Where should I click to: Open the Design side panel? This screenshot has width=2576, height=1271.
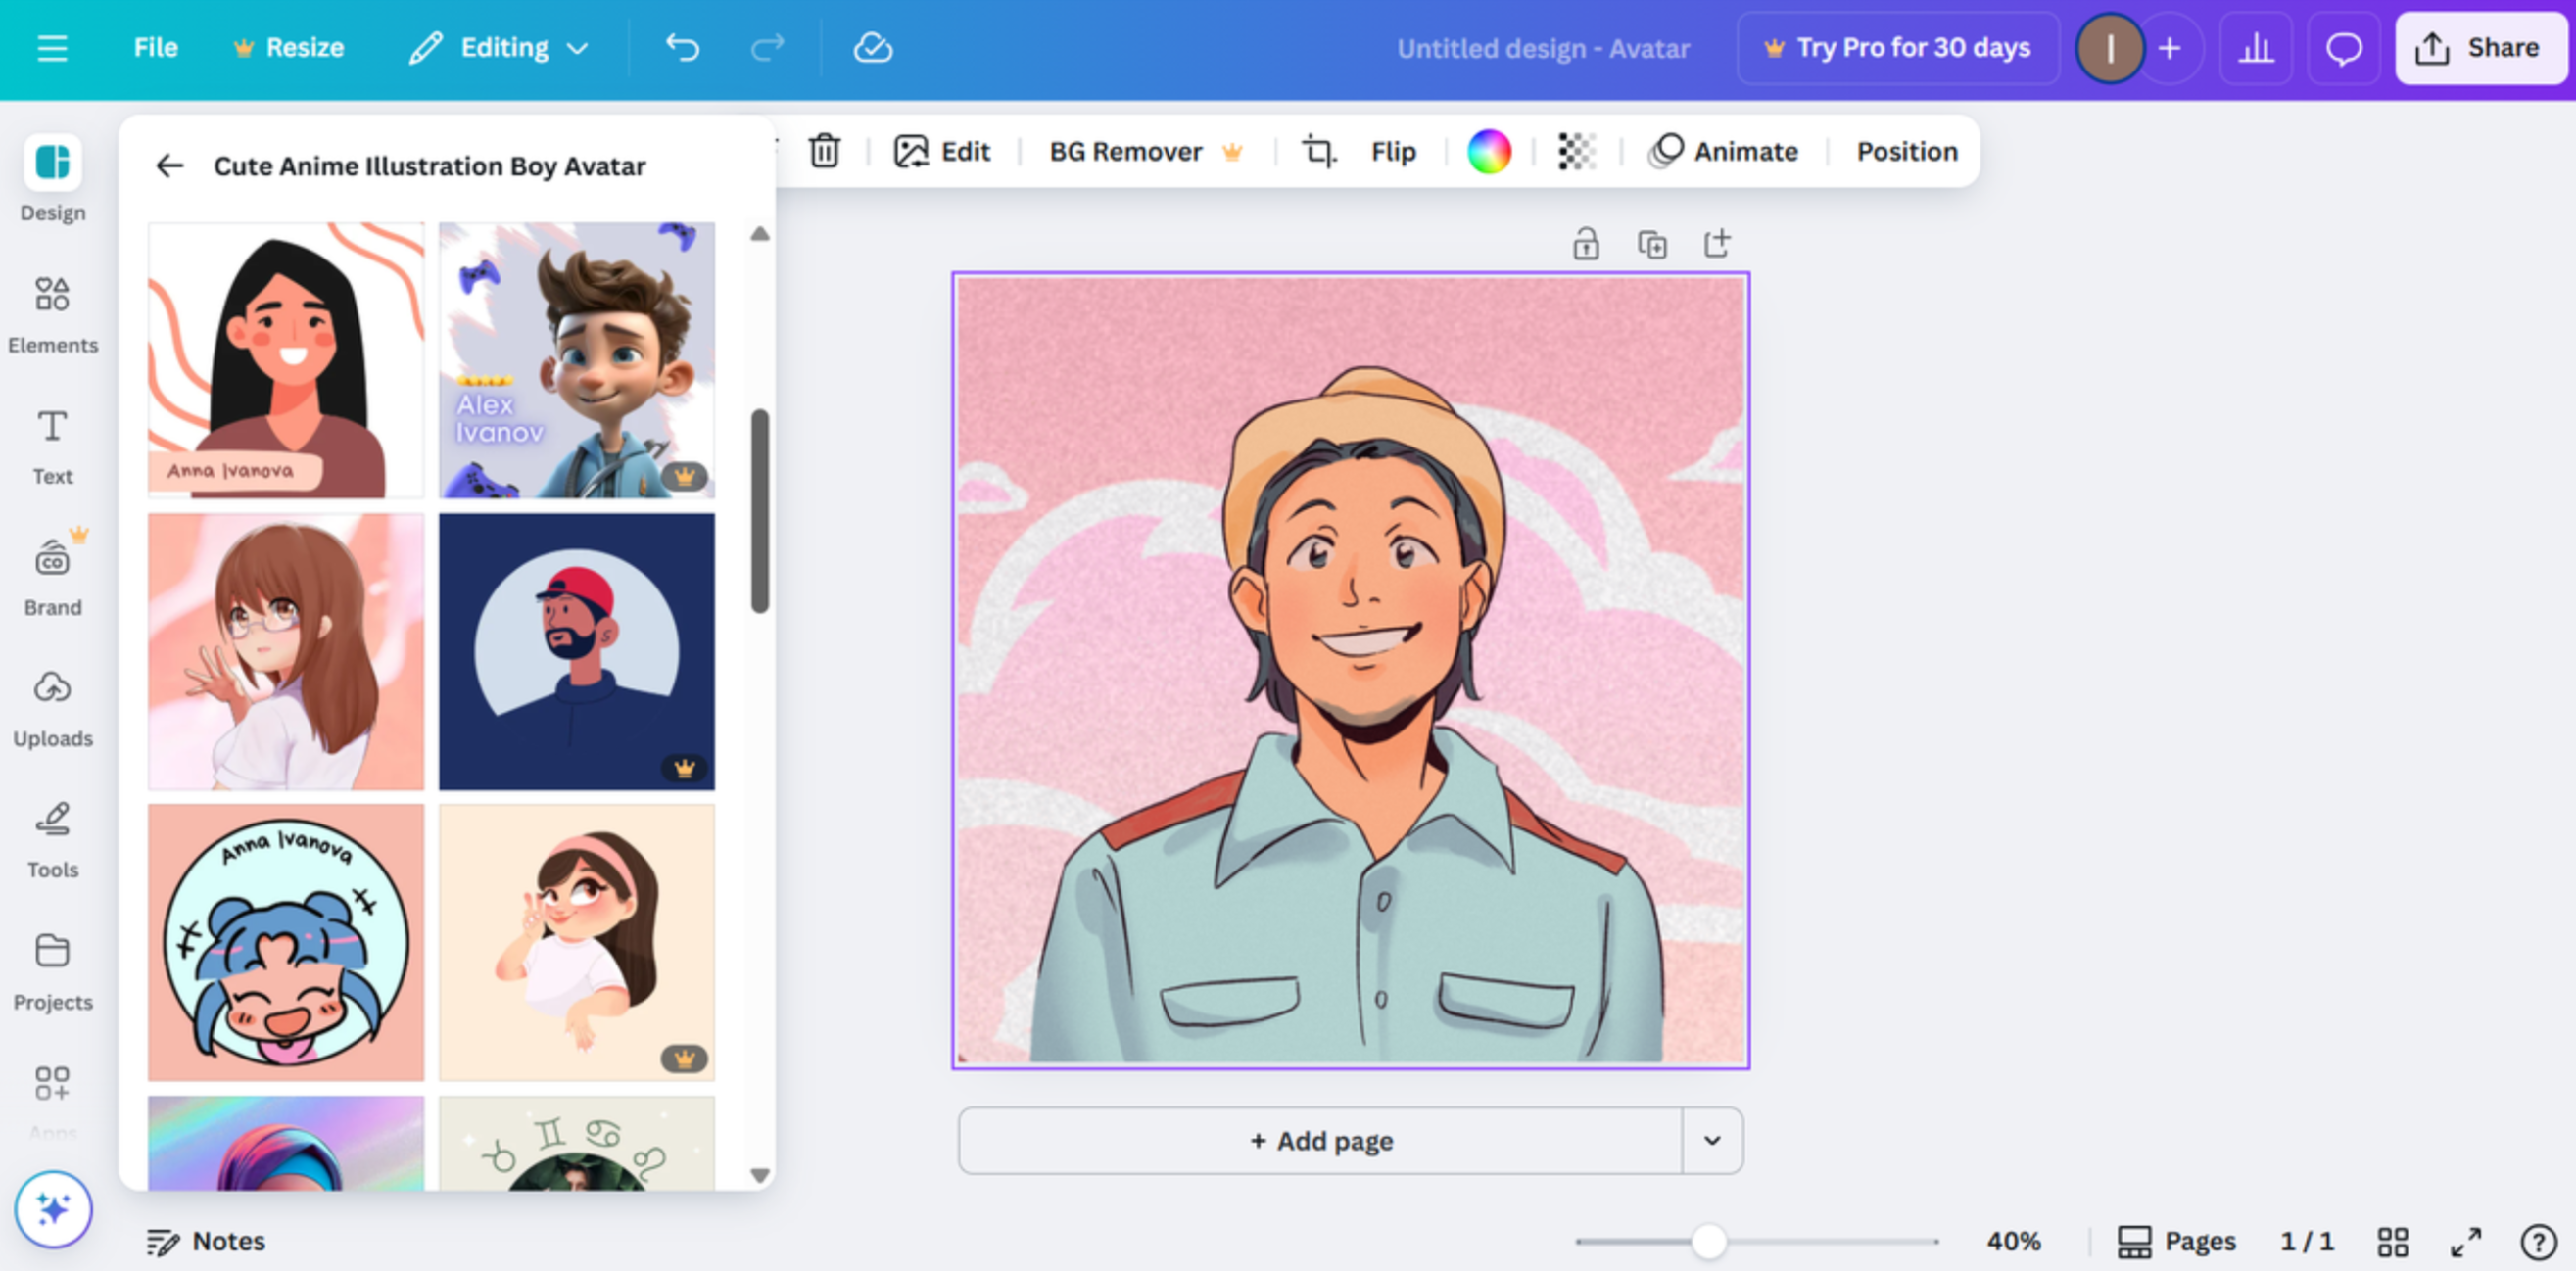click(x=53, y=179)
